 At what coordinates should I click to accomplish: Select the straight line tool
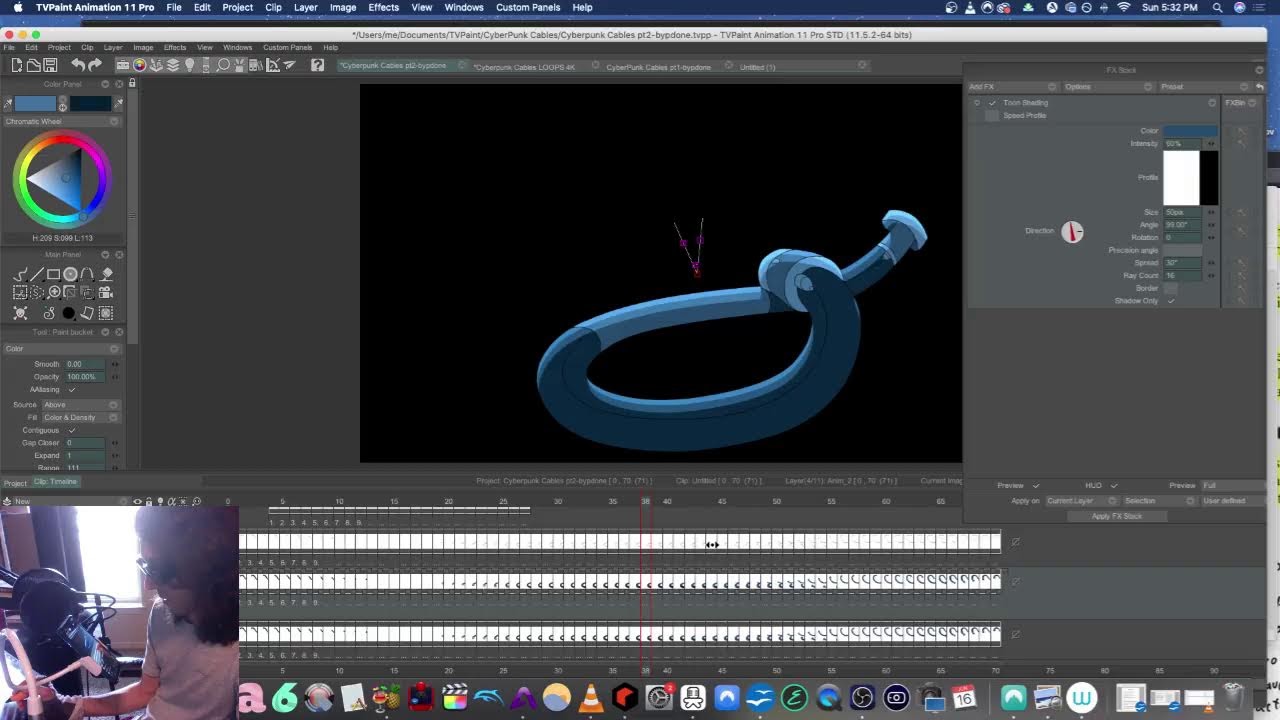tap(37, 274)
